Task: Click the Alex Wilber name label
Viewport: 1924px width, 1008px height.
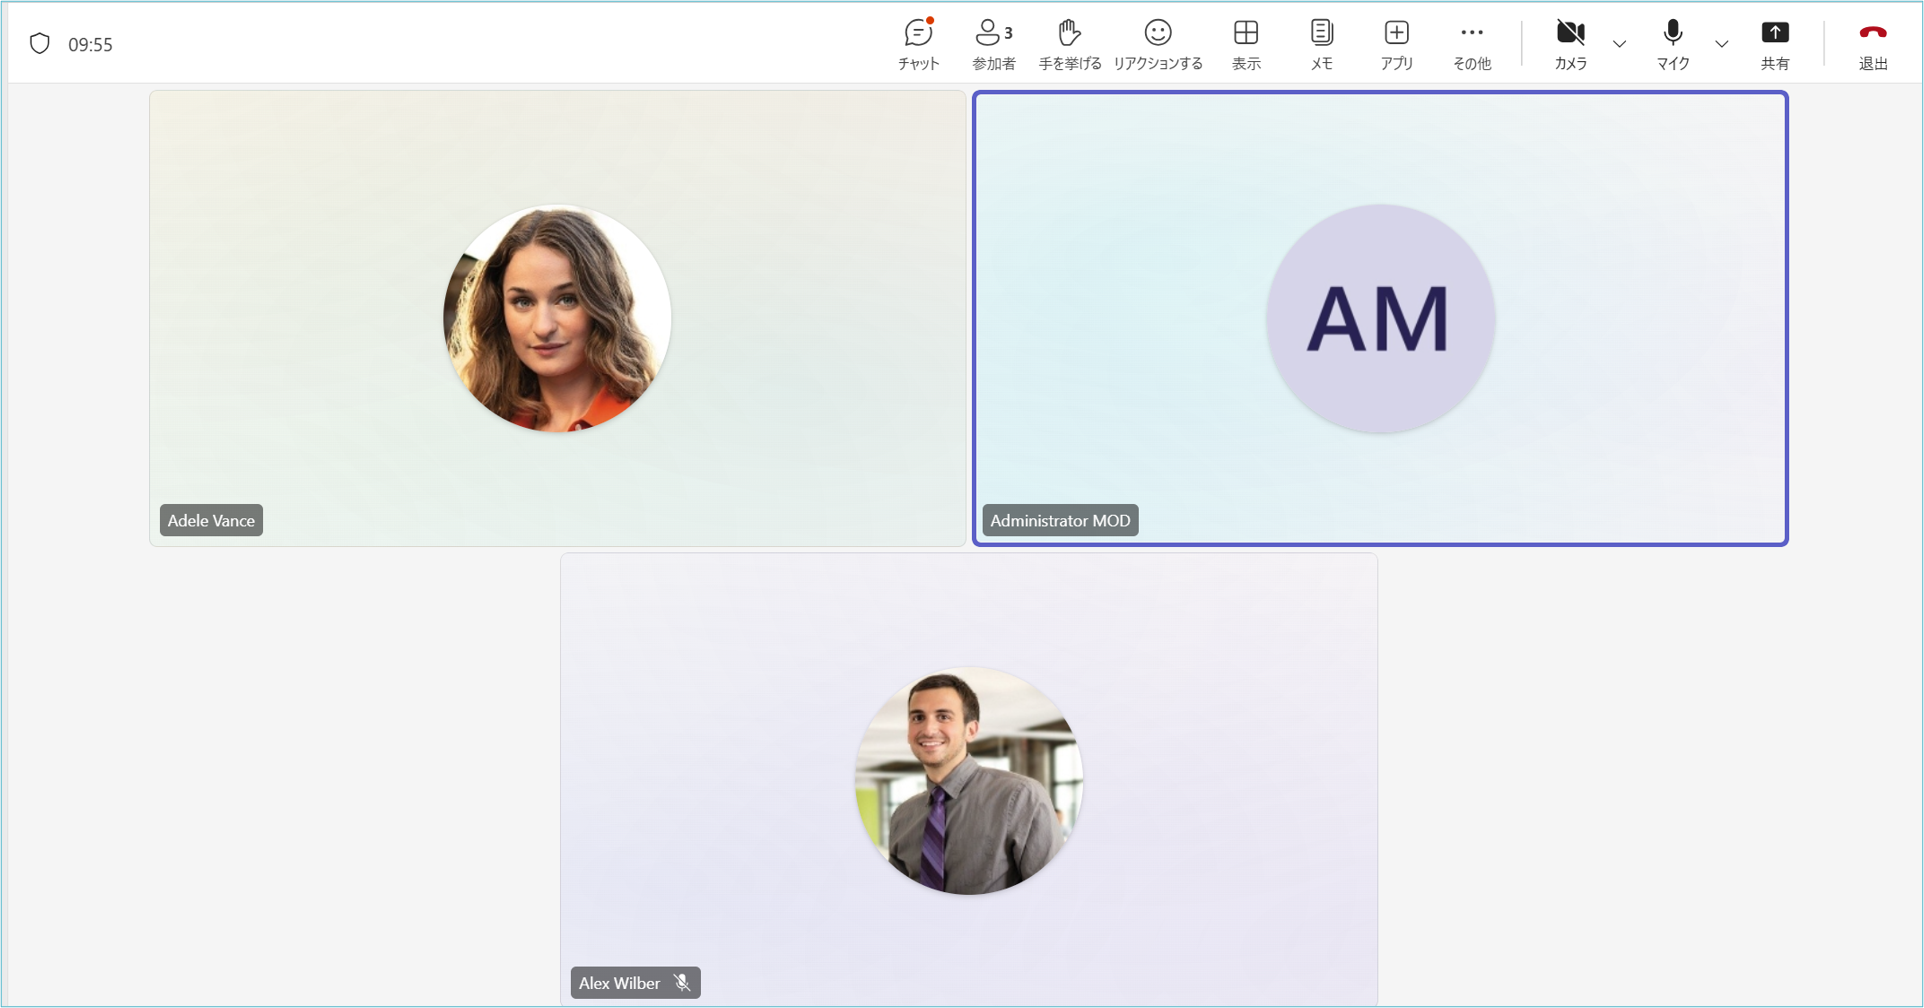Action: (x=619, y=983)
